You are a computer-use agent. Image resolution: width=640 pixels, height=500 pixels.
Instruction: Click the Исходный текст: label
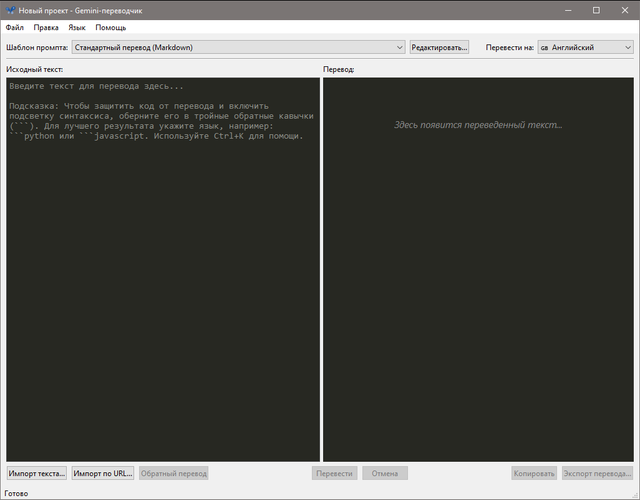coord(35,69)
